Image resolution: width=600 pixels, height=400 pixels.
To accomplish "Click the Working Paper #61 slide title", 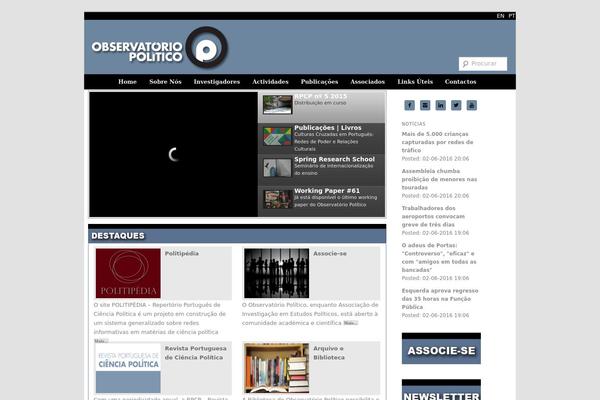I will pyautogui.click(x=327, y=191).
